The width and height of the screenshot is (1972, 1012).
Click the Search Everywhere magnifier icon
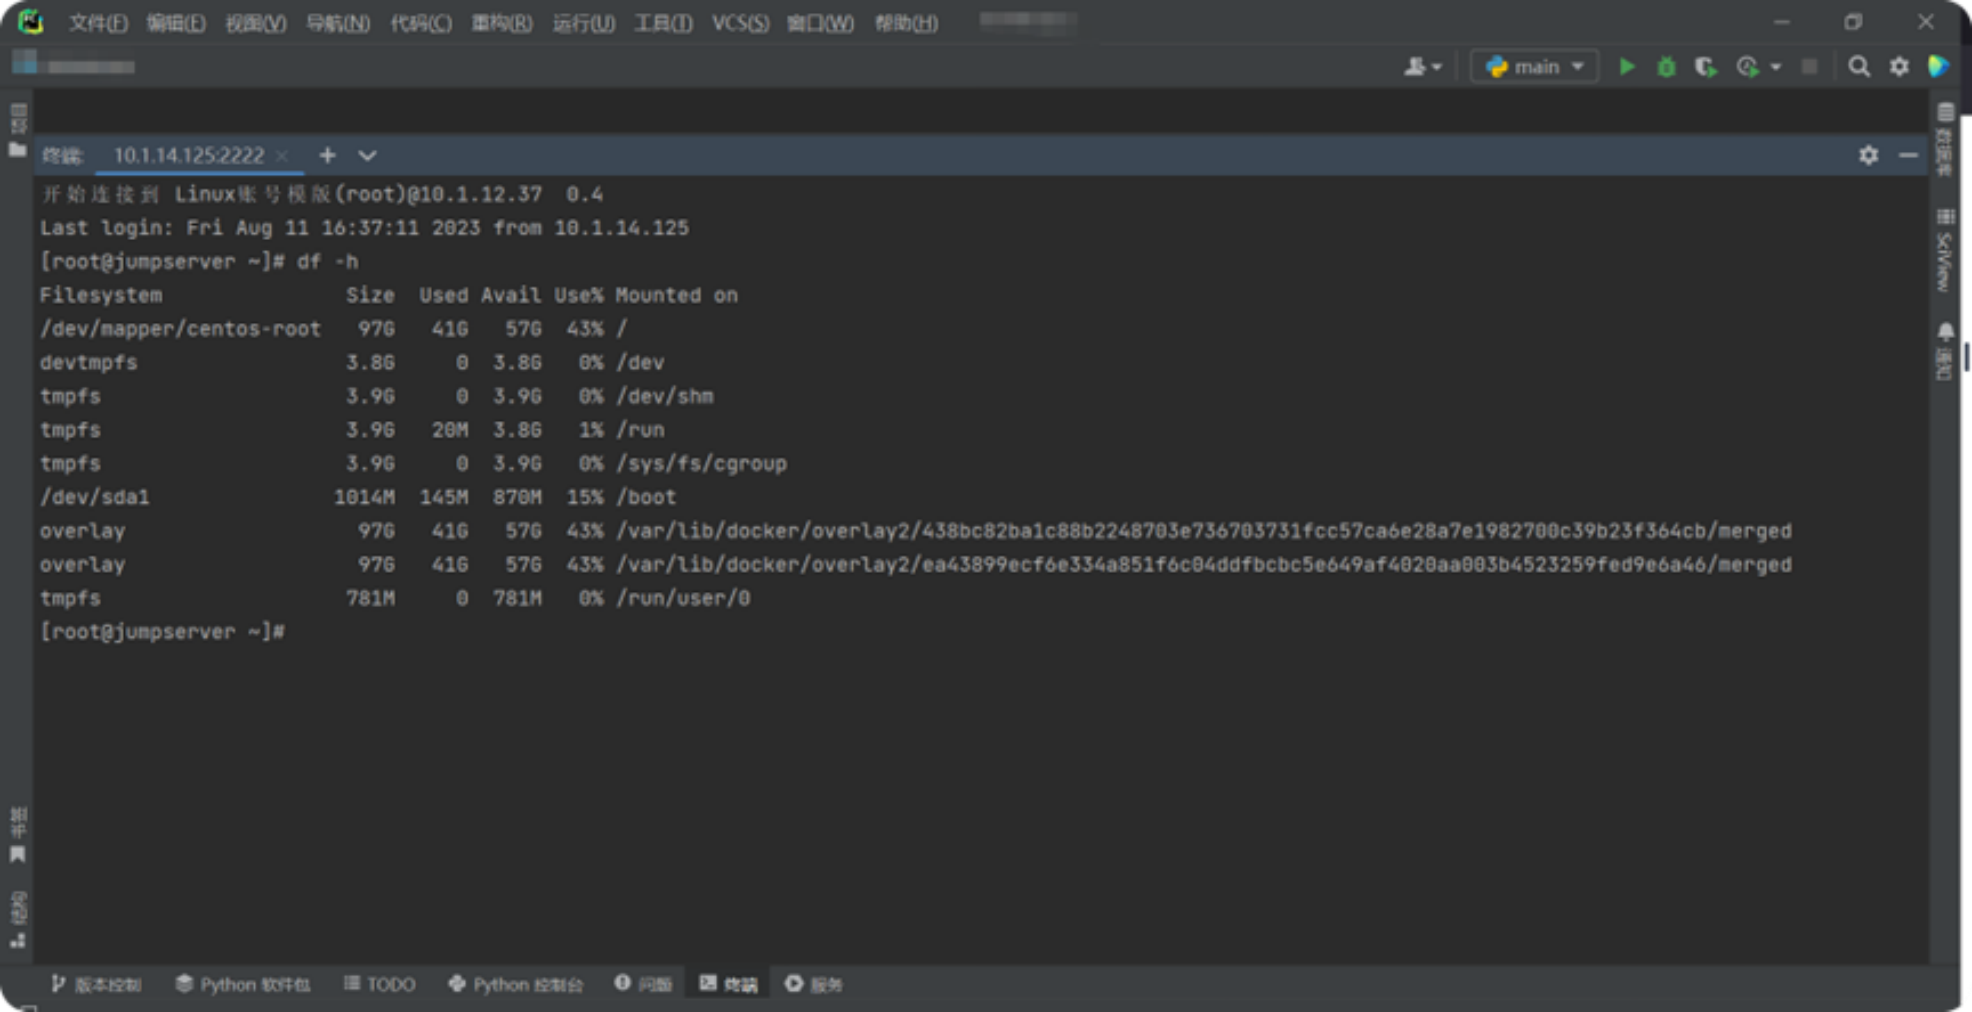point(1859,67)
